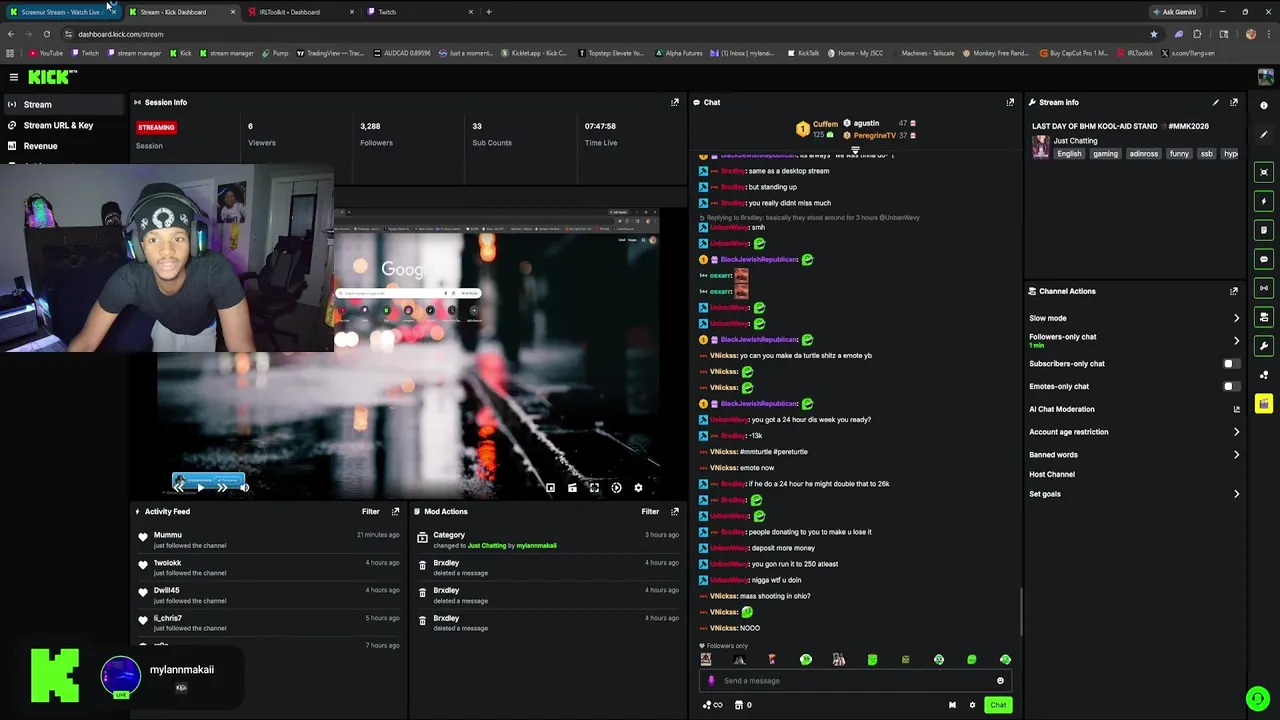Open TradingView bookmark
This screenshot has width=1280, height=720.
329,53
